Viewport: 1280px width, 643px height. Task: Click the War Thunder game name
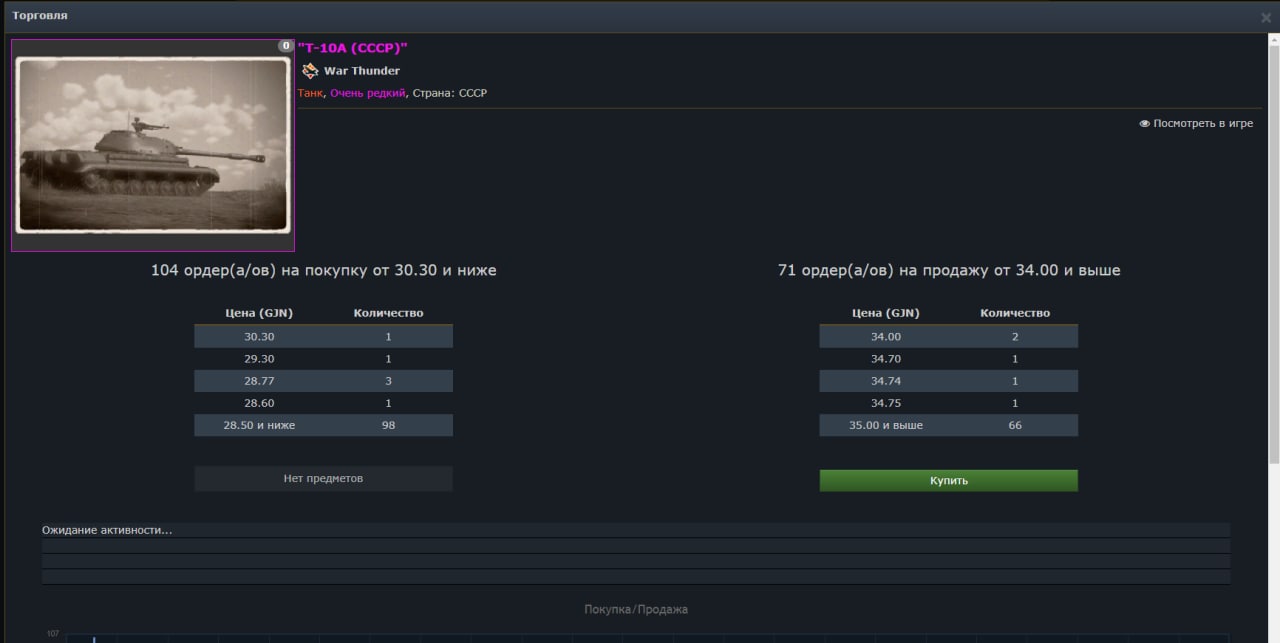pyautogui.click(x=362, y=71)
